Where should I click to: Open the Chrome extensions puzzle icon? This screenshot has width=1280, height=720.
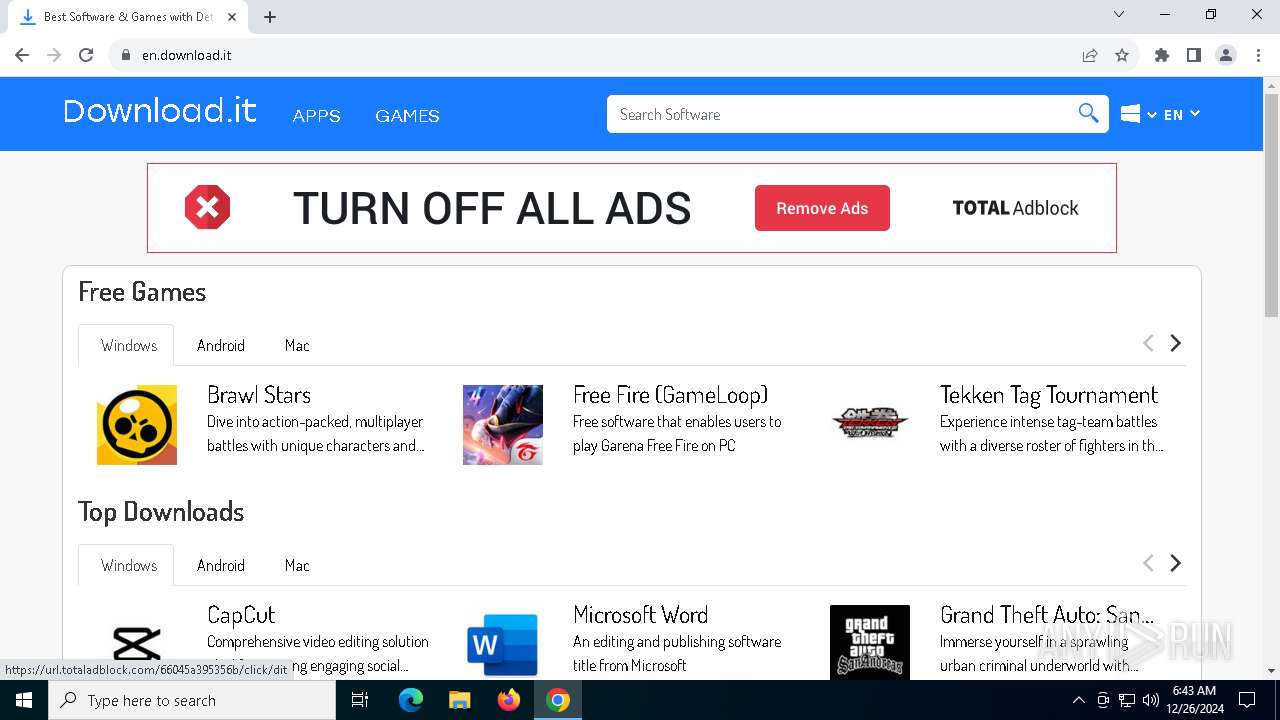click(x=1162, y=55)
